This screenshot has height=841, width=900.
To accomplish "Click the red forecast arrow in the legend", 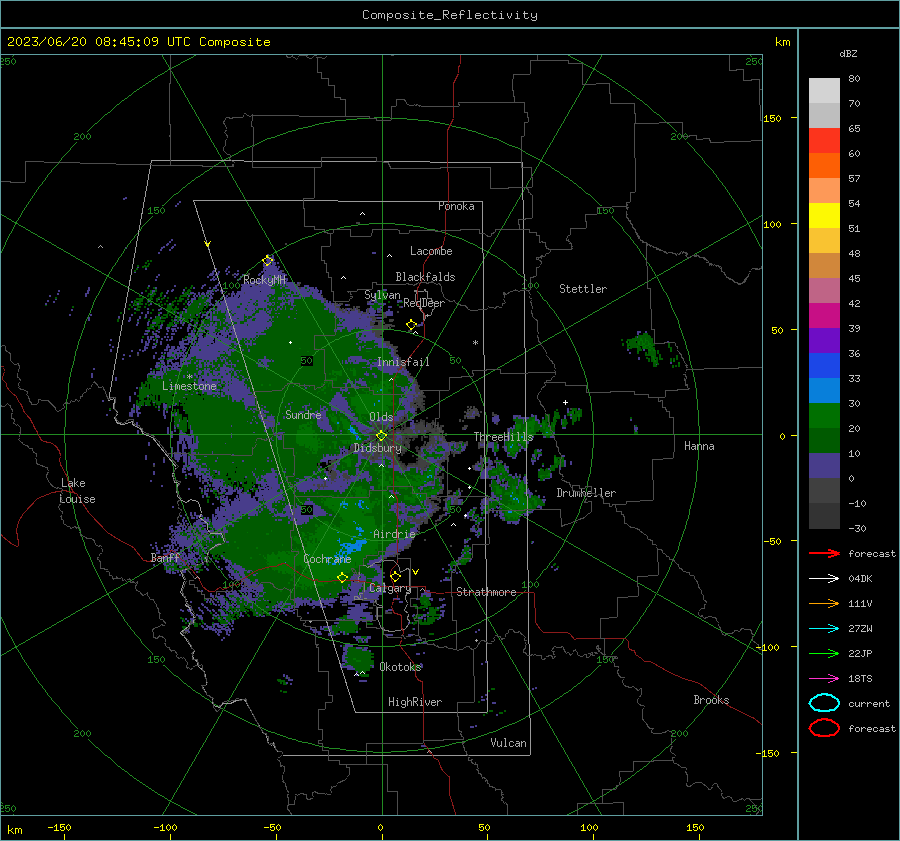I will pos(824,553).
